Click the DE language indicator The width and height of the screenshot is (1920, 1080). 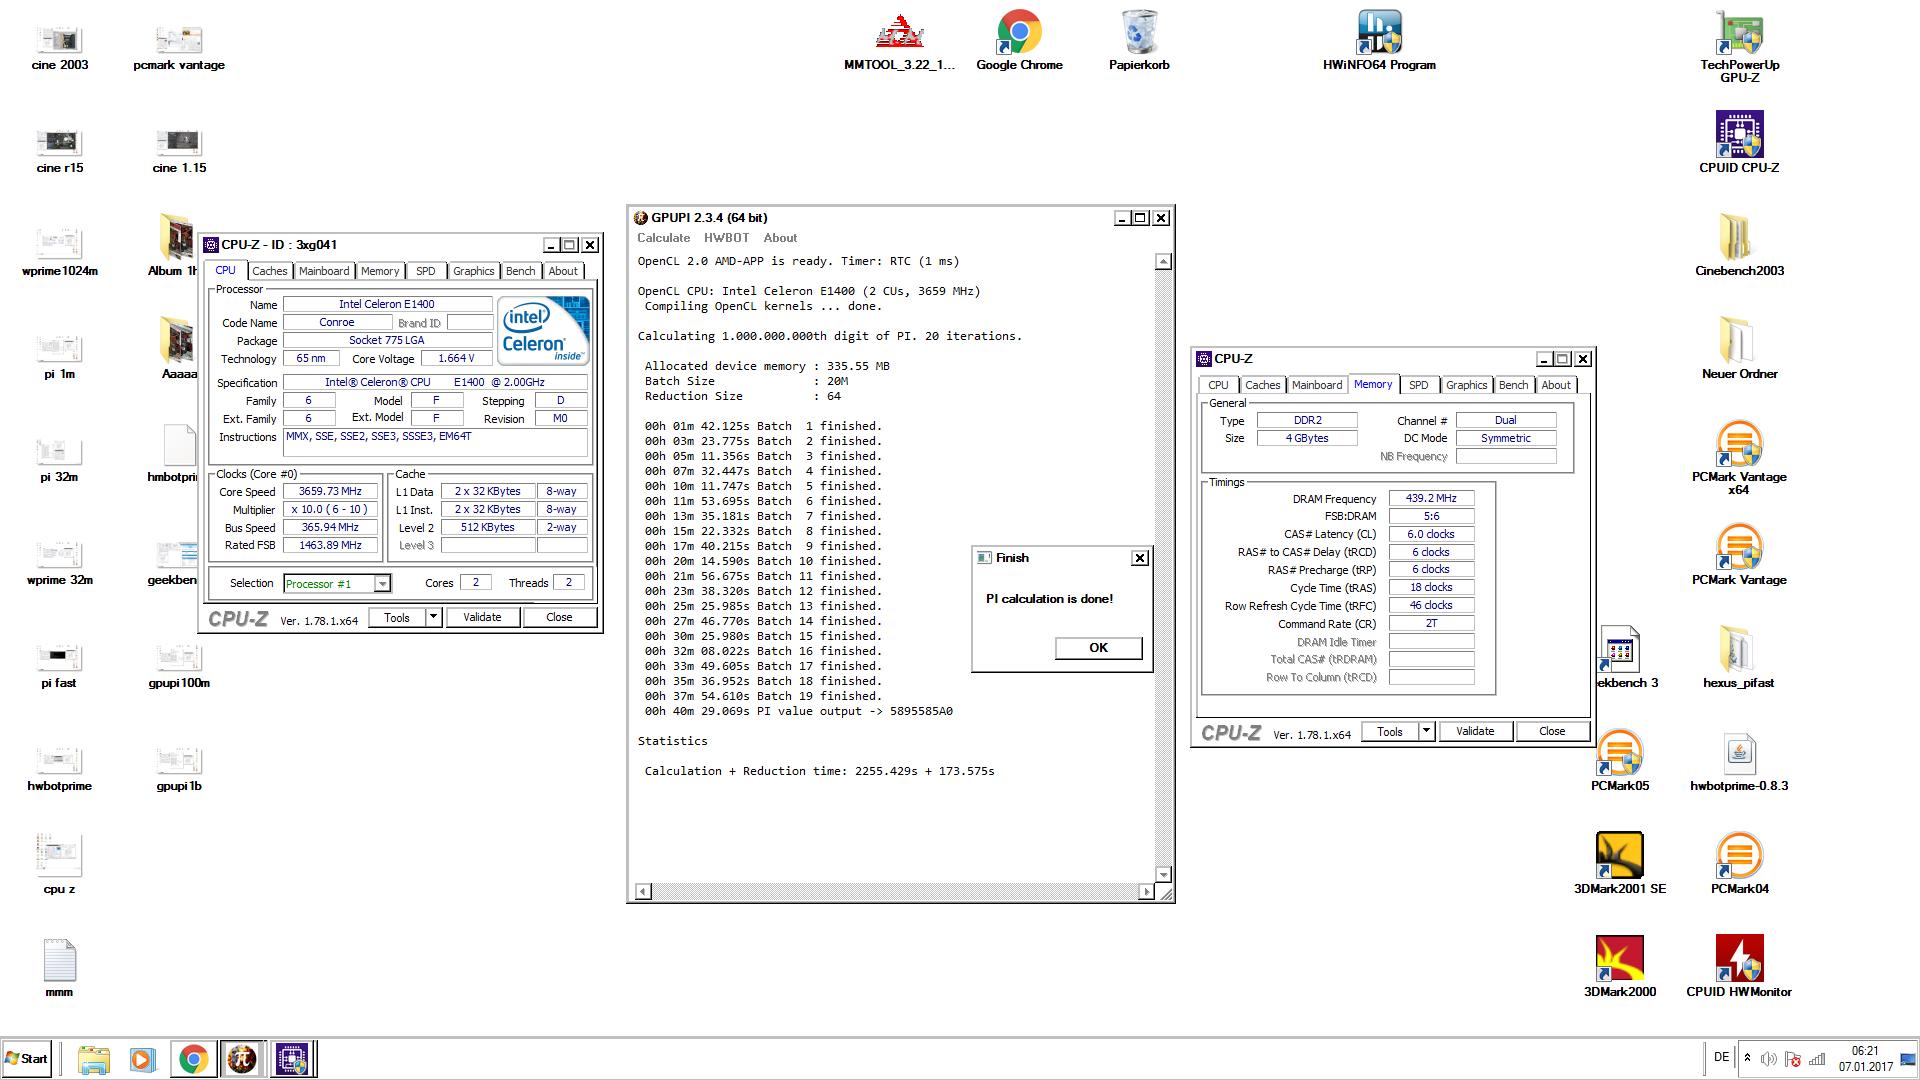(1721, 1057)
